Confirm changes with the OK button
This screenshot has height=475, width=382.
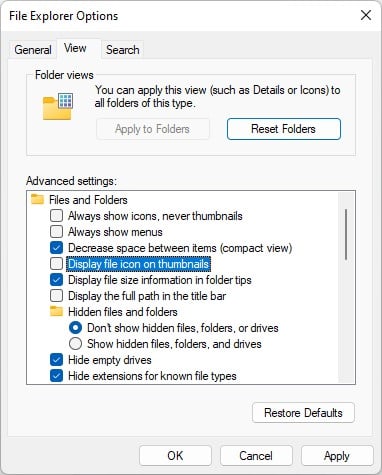tap(175, 455)
